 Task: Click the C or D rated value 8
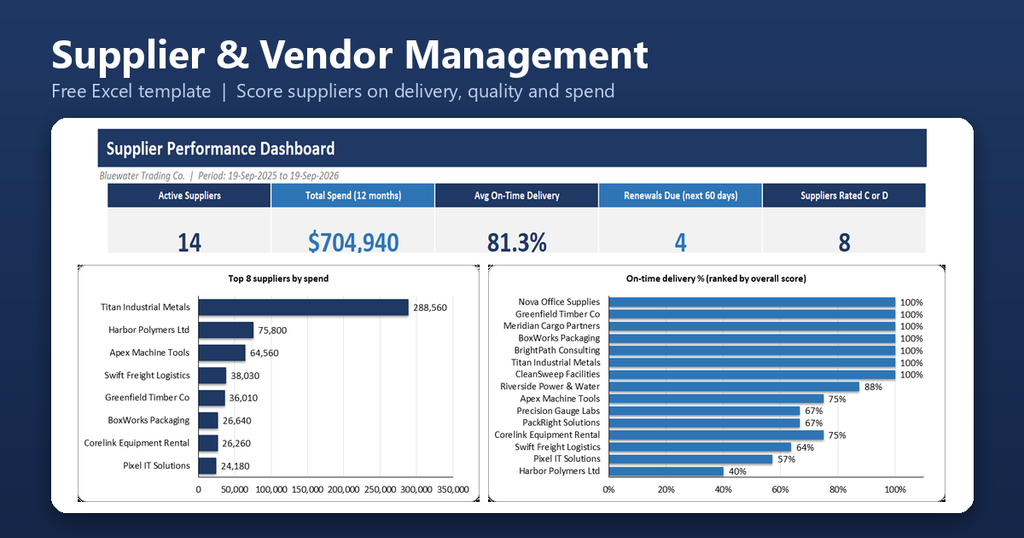click(844, 242)
